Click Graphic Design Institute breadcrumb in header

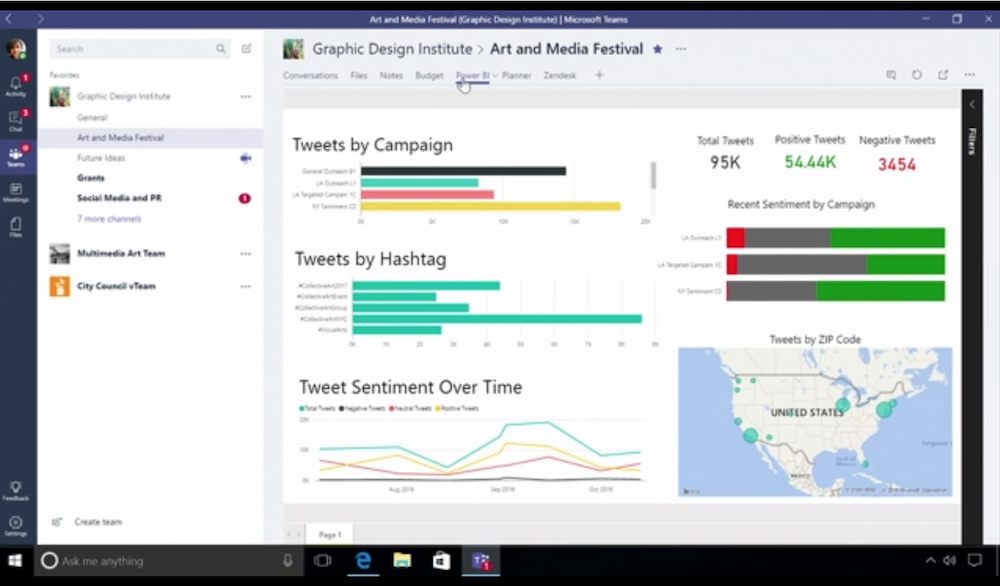[x=392, y=49]
